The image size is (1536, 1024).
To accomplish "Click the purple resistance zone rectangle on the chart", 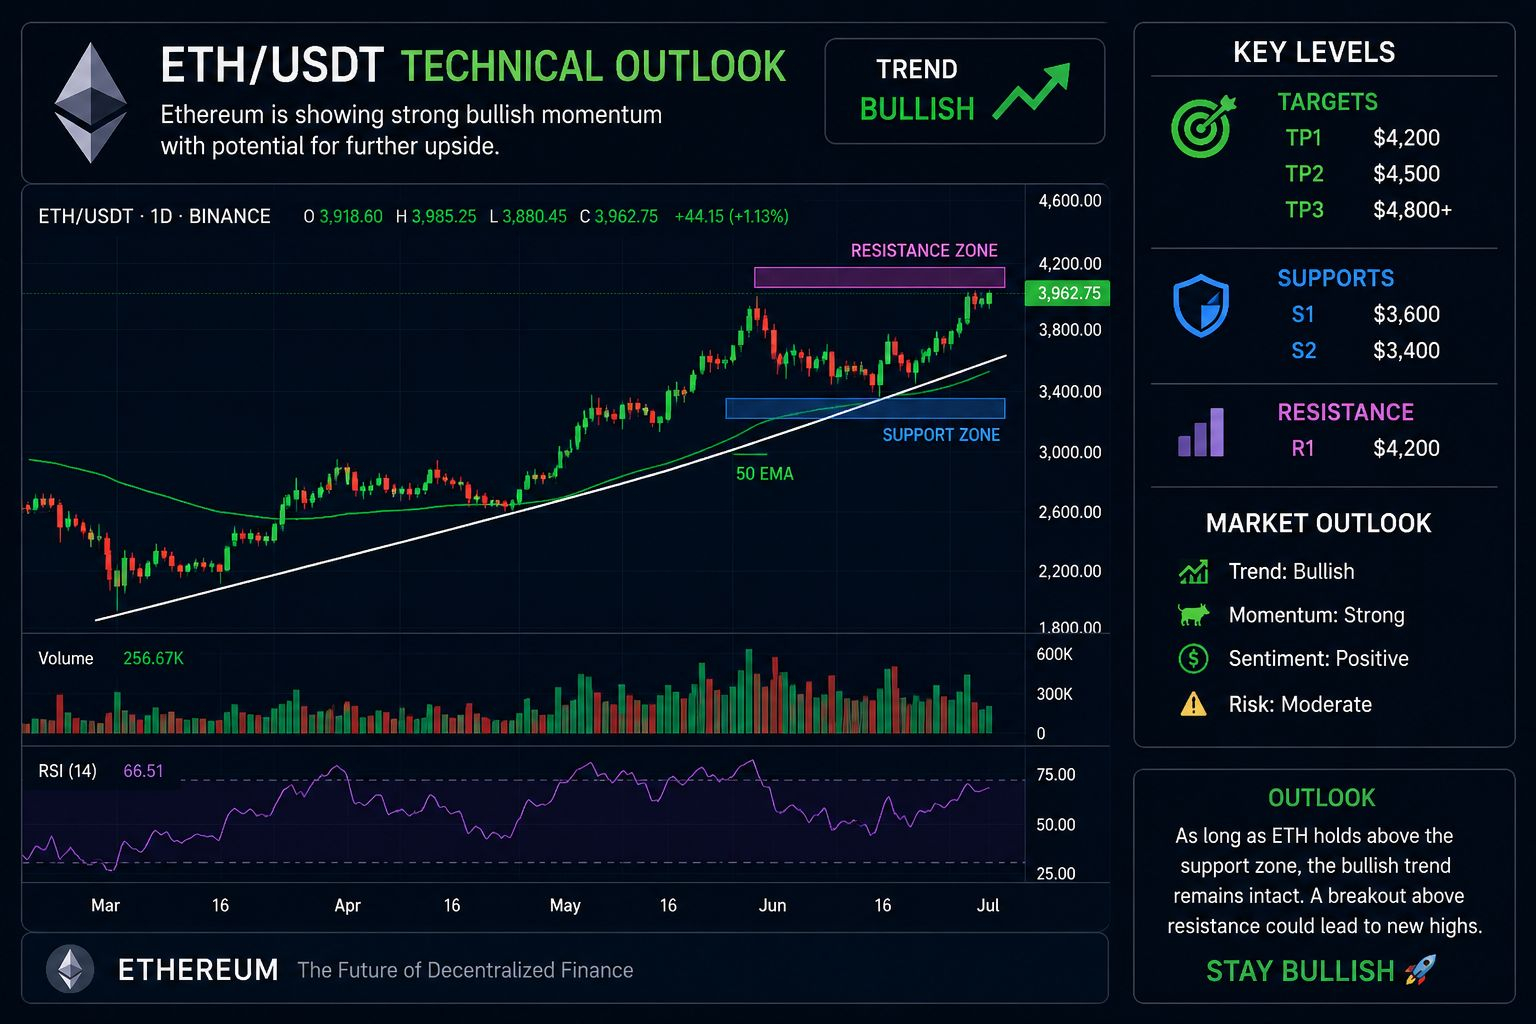I will [879, 277].
